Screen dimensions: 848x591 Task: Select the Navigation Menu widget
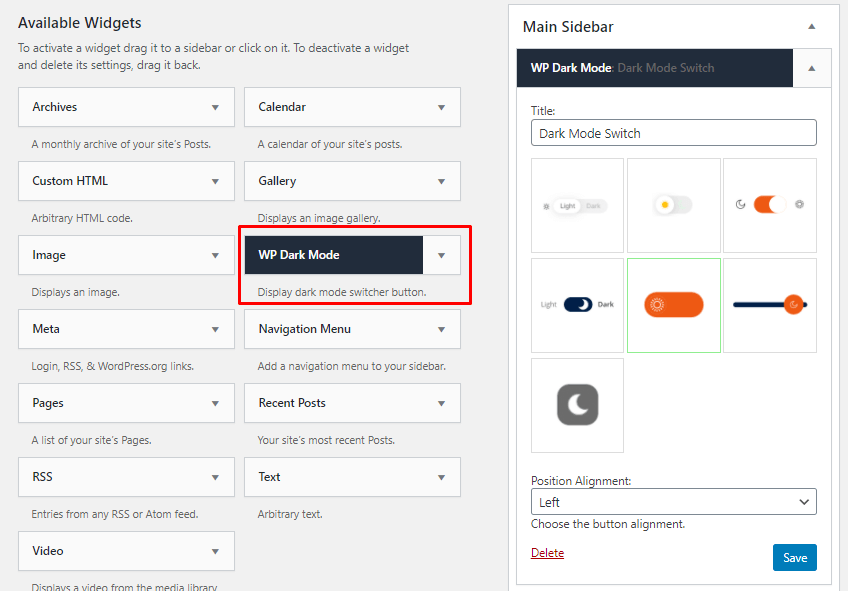pyautogui.click(x=305, y=329)
